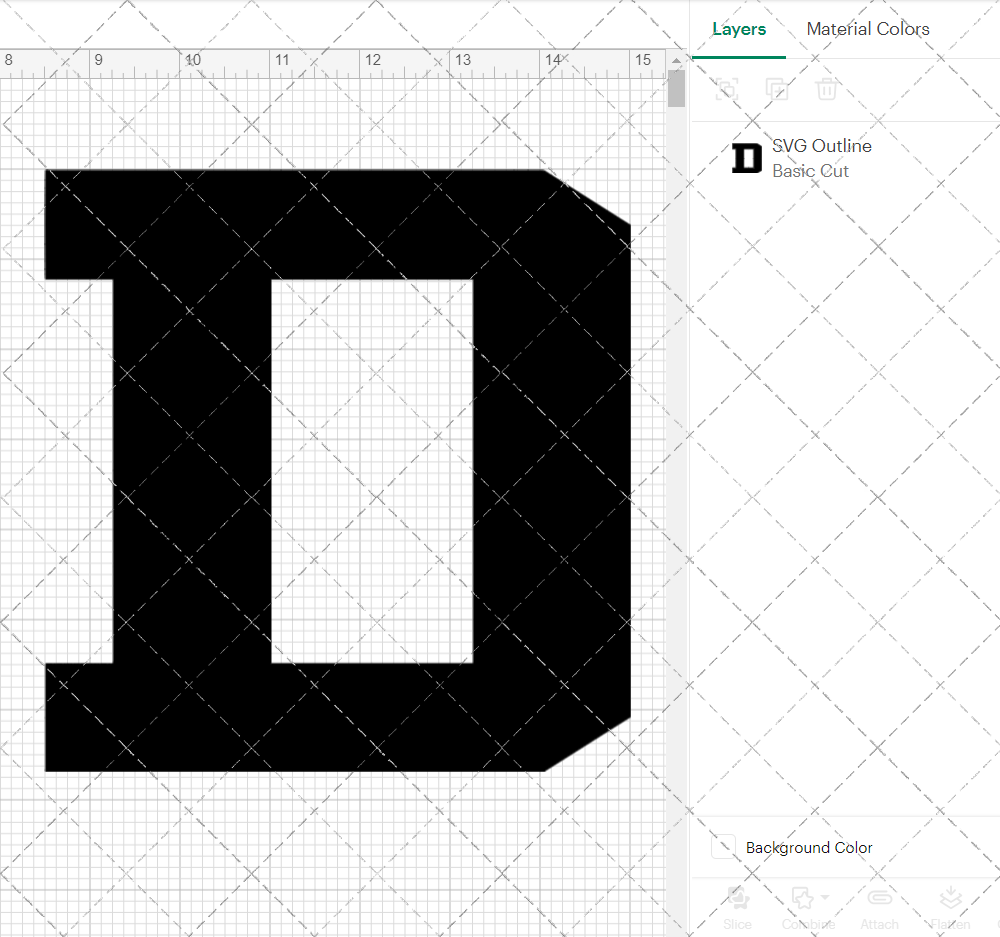Screen dimensions: 1000x937
Task: Click the Attach tool
Action: tap(879, 907)
